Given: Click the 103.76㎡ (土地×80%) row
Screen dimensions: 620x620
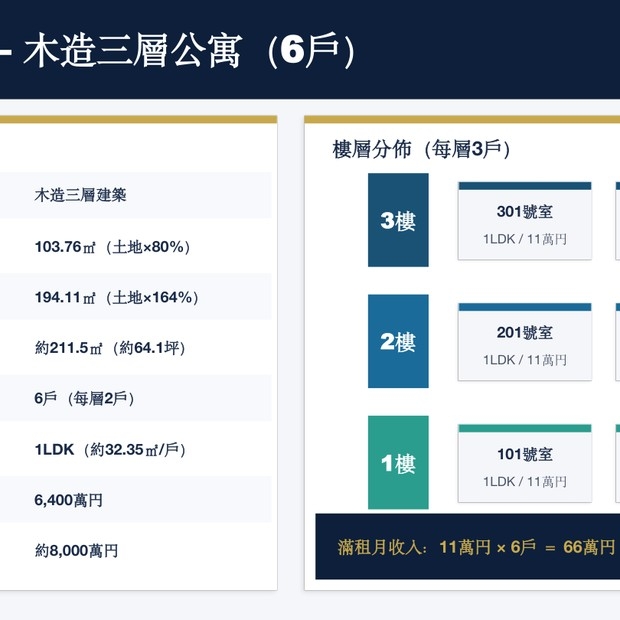Looking at the screenshot, I should pyautogui.click(x=136, y=247).
